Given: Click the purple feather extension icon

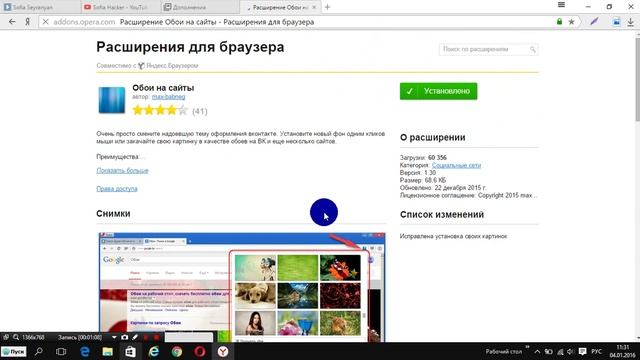Looking at the screenshot, I should (x=594, y=22).
